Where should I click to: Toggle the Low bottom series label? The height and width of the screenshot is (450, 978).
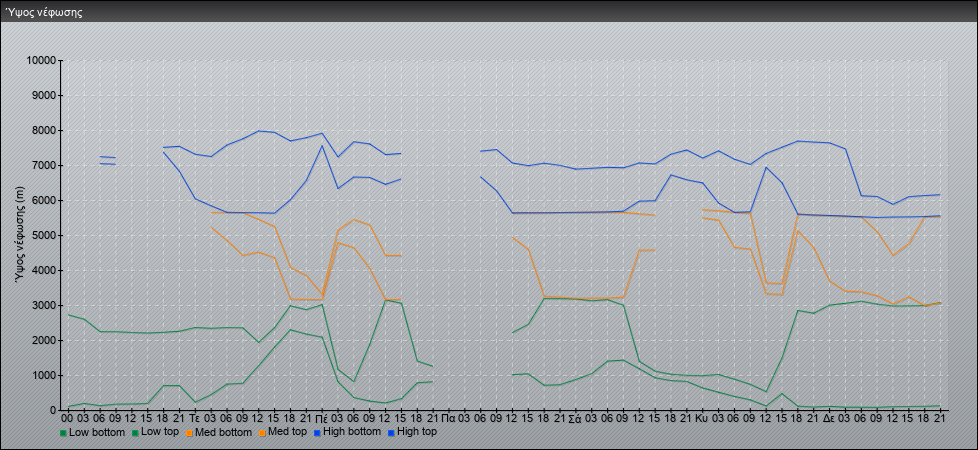pyautogui.click(x=96, y=433)
